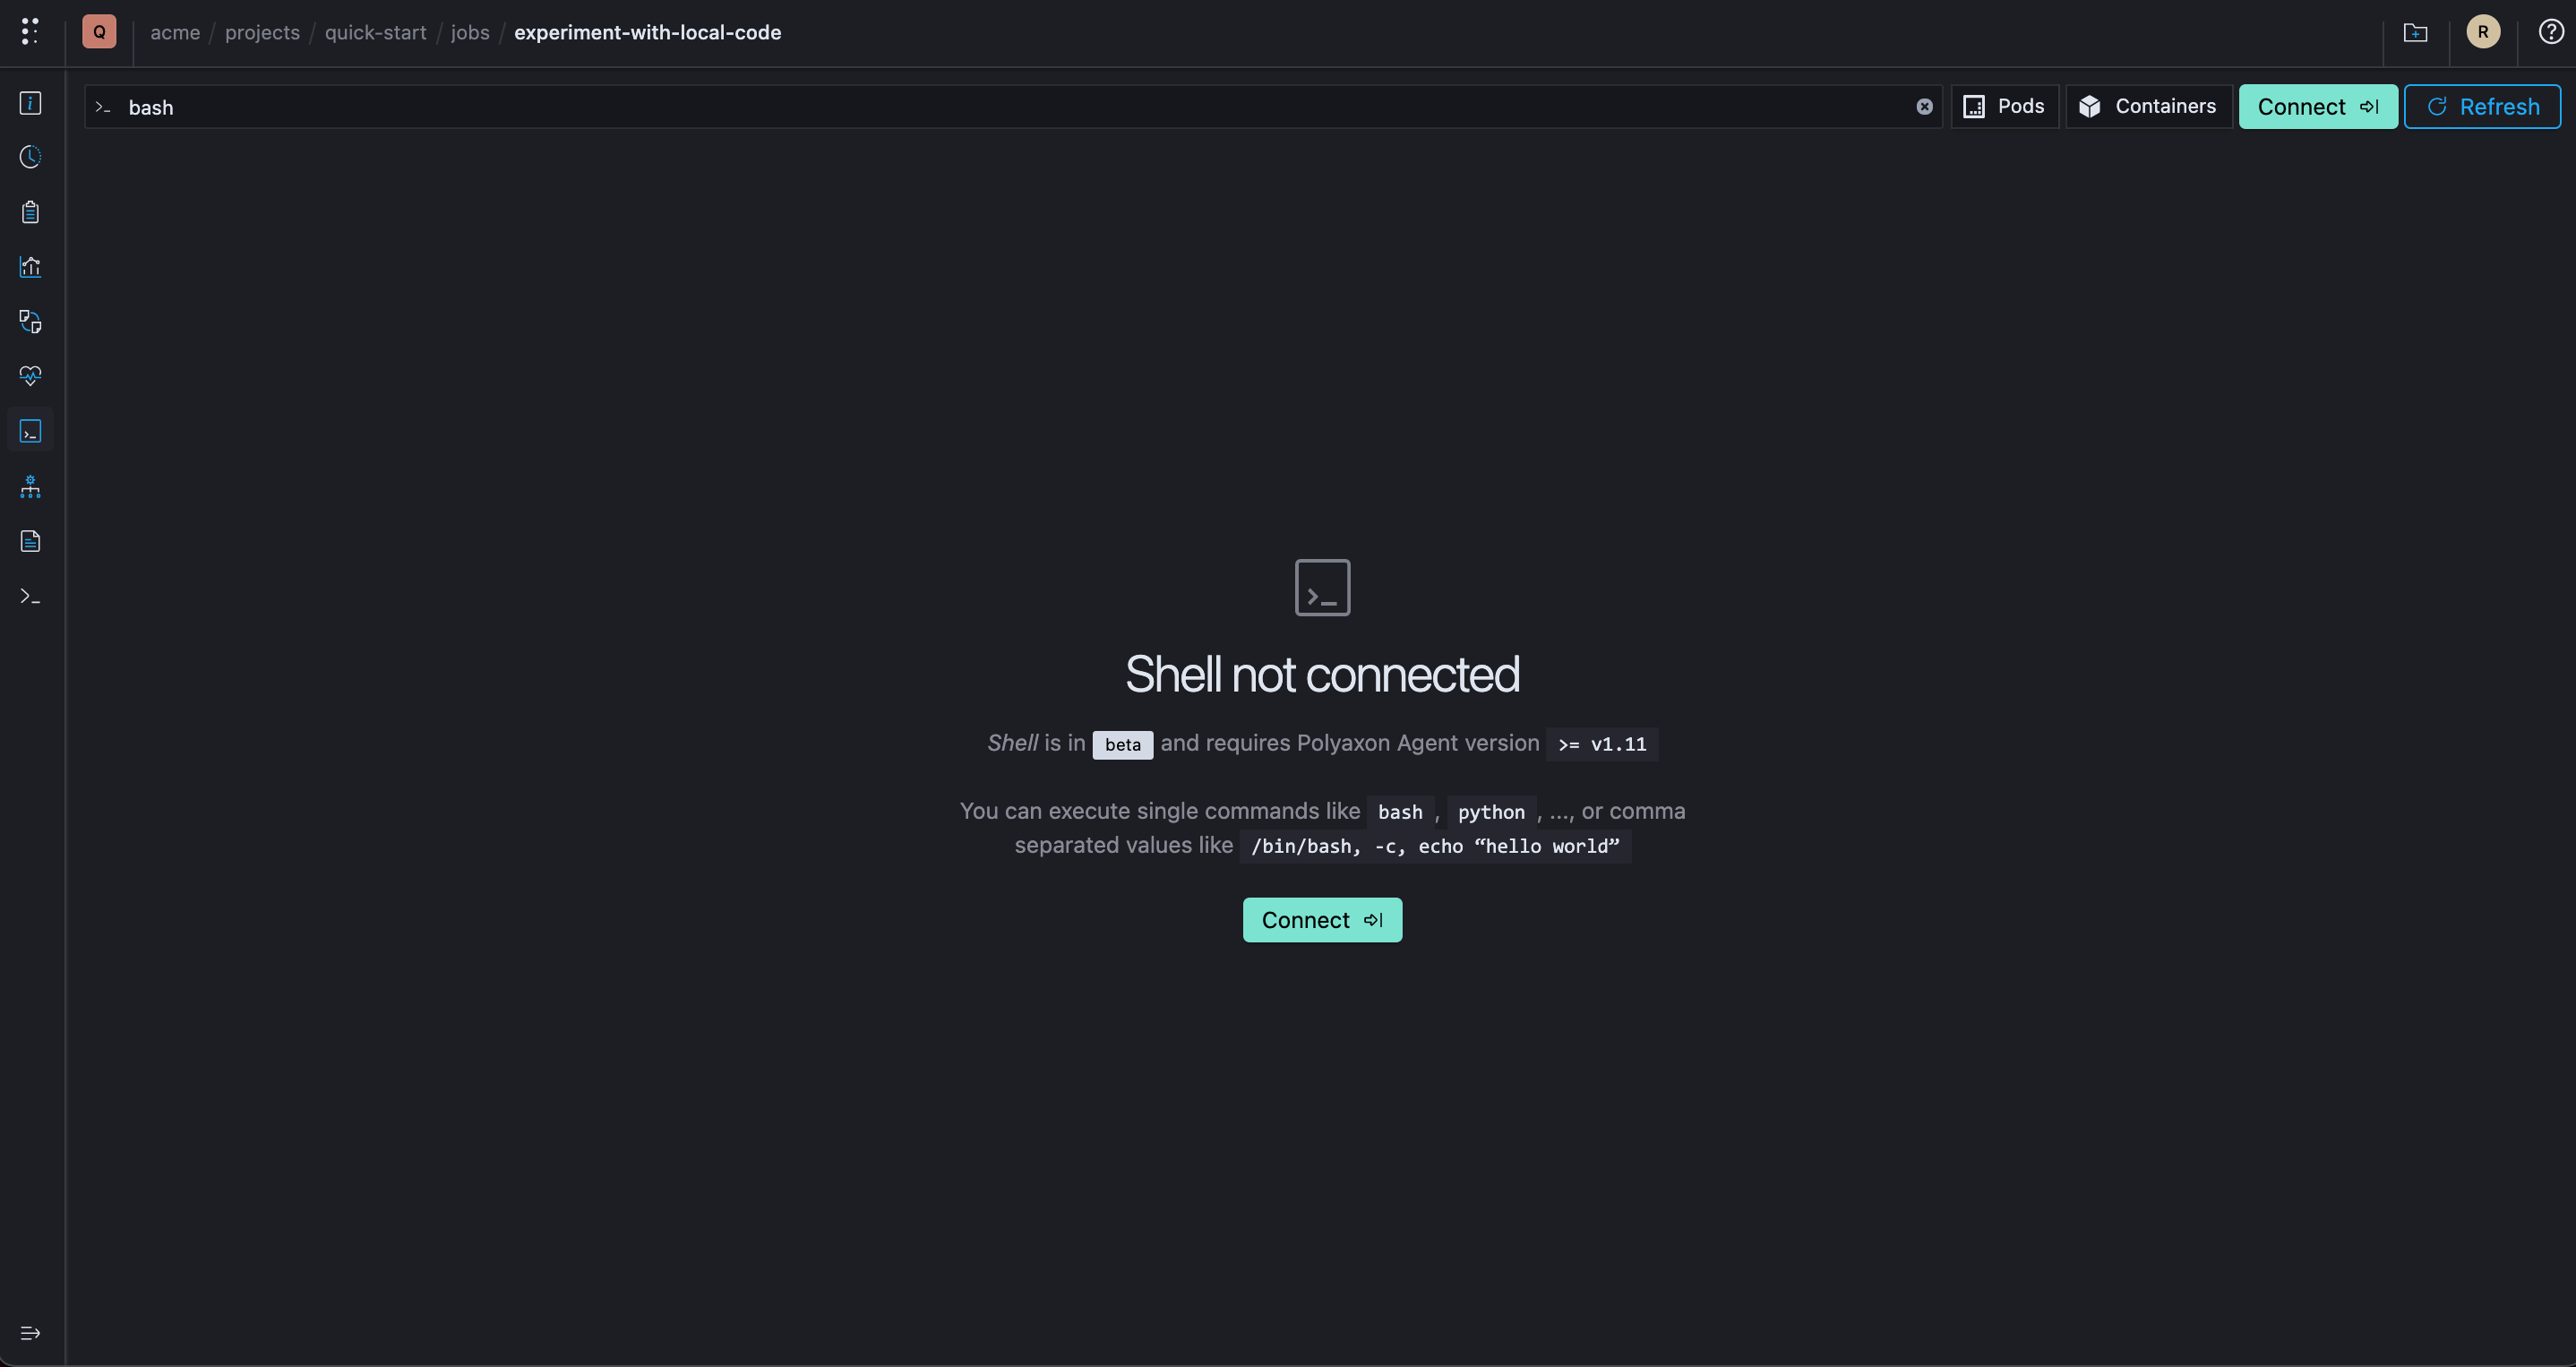Image resolution: width=2576 pixels, height=1367 pixels.
Task: Click the Refresh button
Action: [x=2482, y=107]
